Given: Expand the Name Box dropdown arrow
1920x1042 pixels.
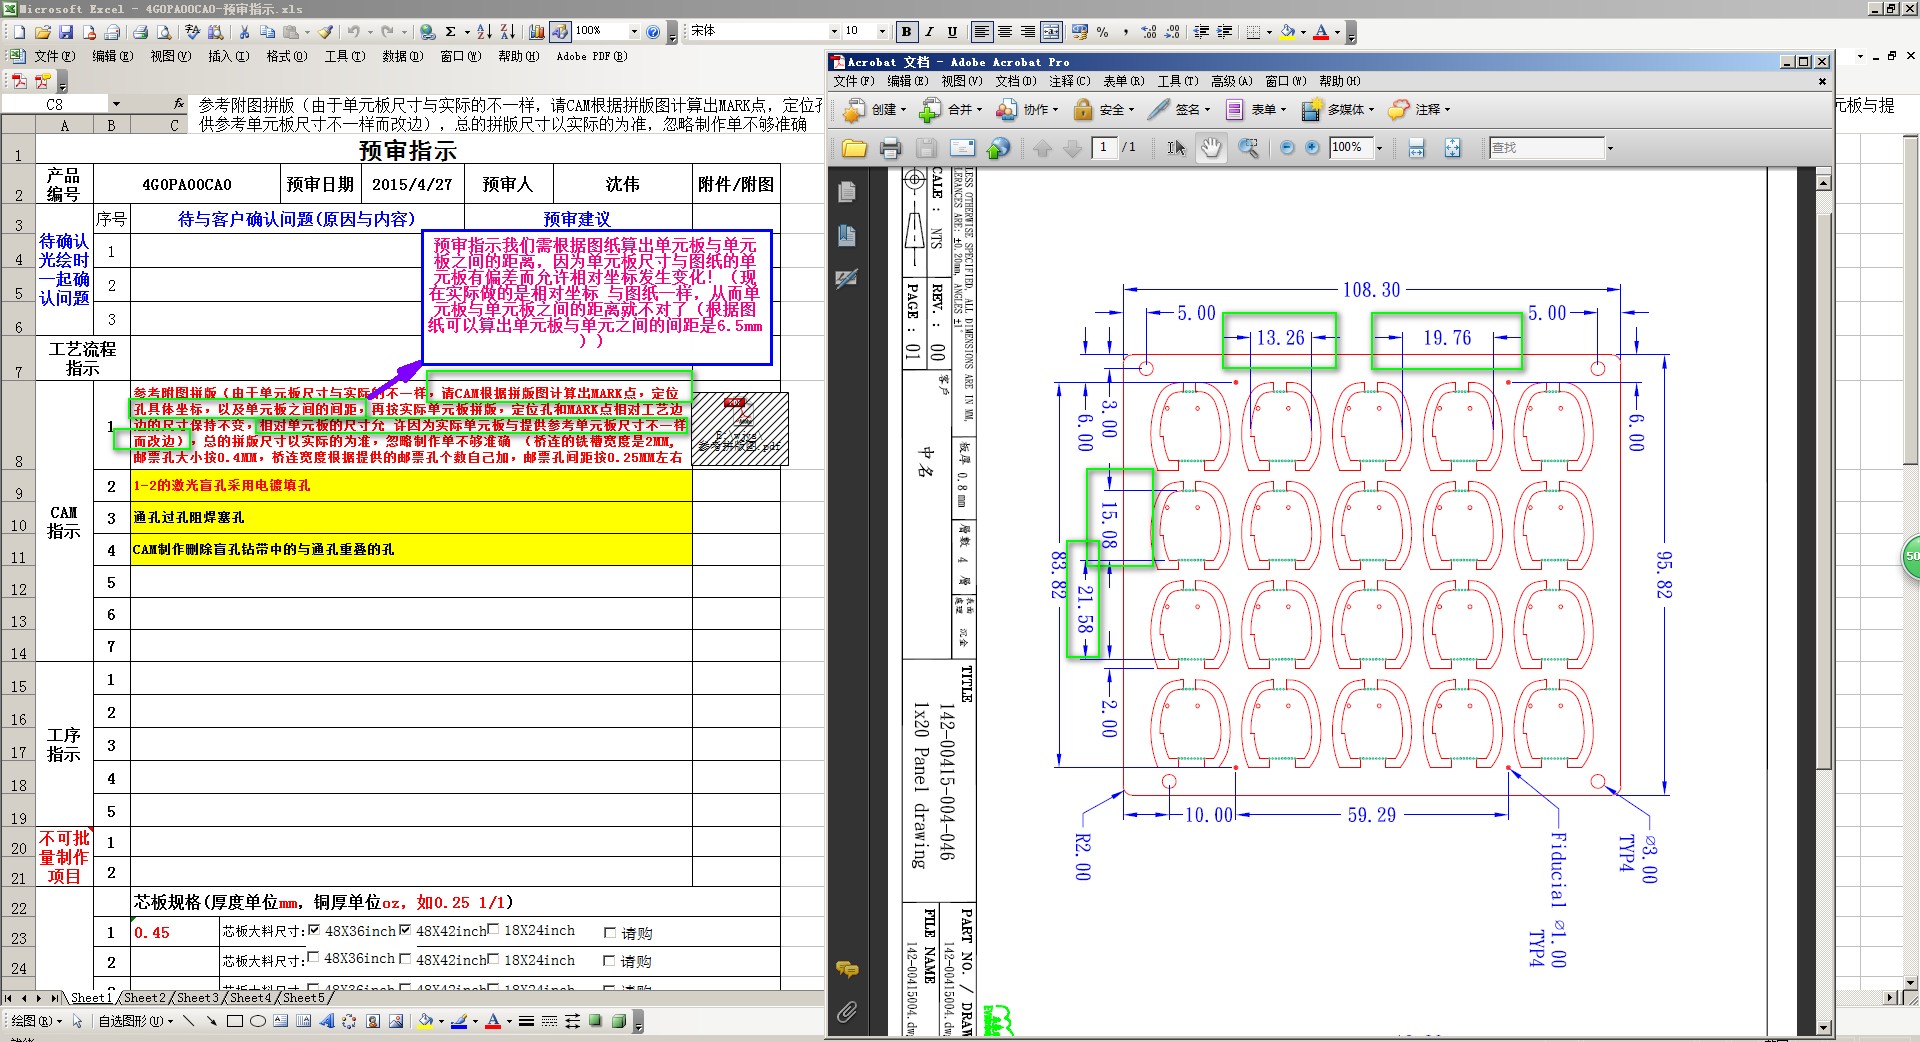Looking at the screenshot, I should (x=116, y=104).
